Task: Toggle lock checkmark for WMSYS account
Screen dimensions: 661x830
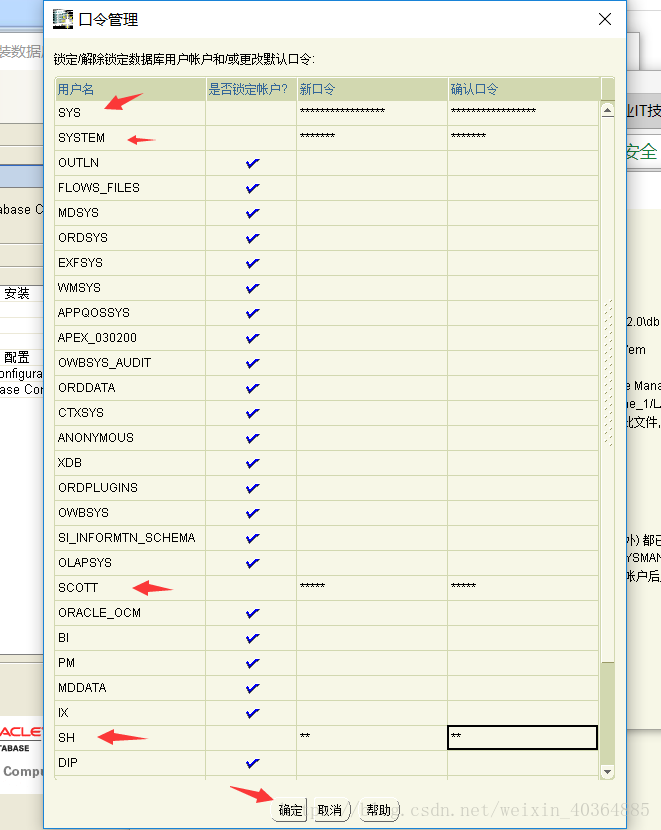Action: coord(252,288)
